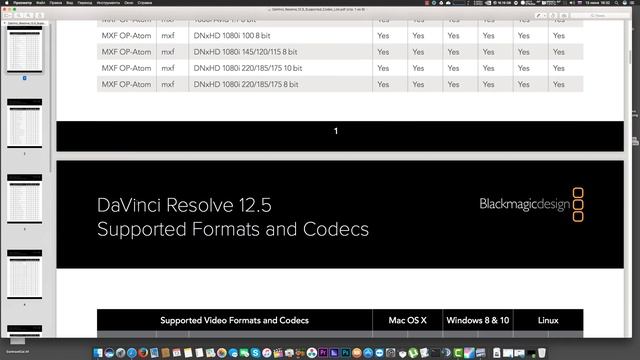This screenshot has width=640, height=360.
Task: Click the zoom out magnifier button
Action: (x=19, y=16)
